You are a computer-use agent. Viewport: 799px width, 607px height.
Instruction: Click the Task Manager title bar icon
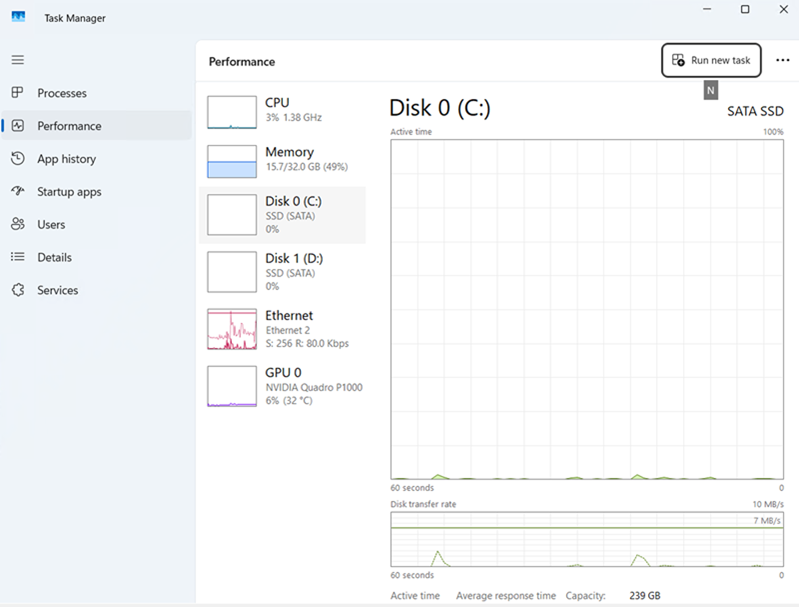click(19, 18)
